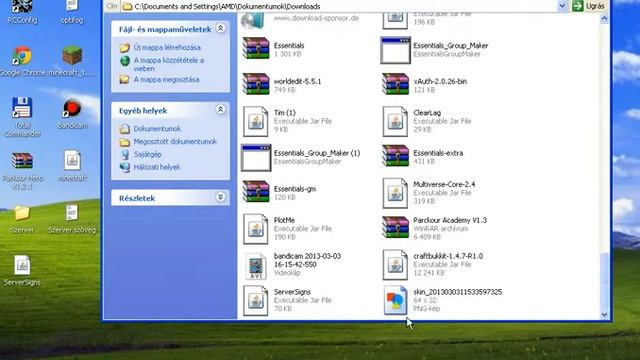Click the ClearLag file name text

click(x=427, y=113)
